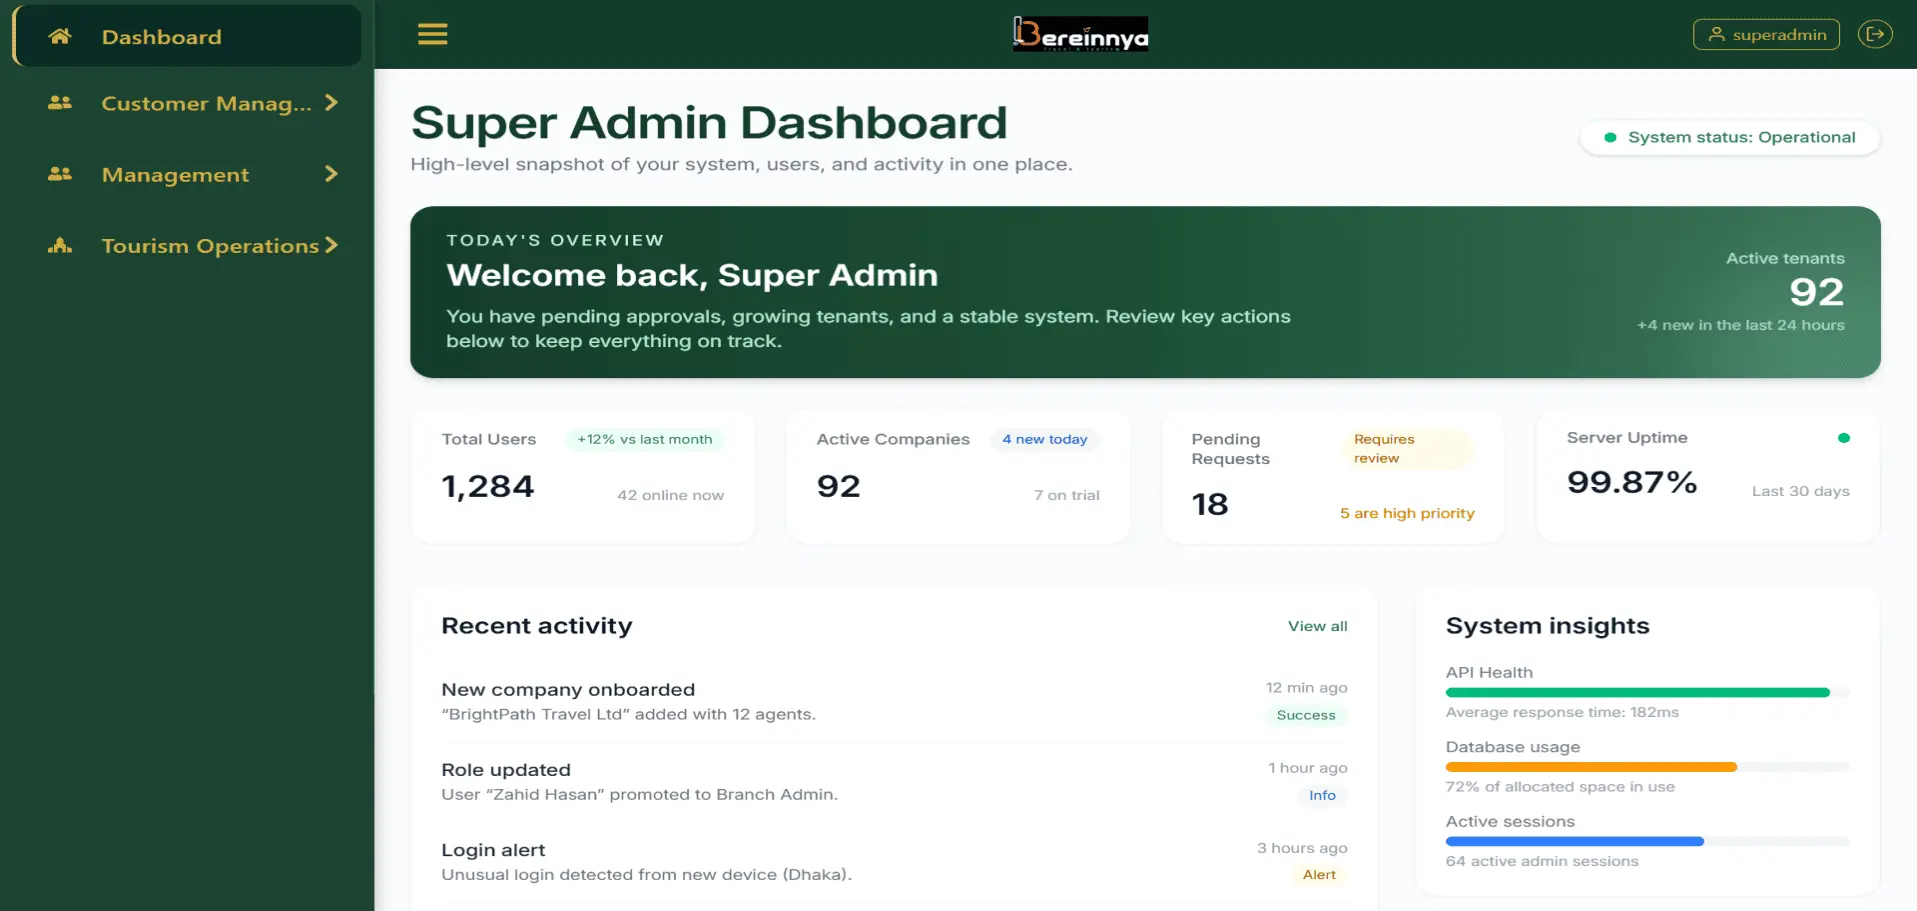
Task: Open the superadmin account button
Action: [1766, 34]
